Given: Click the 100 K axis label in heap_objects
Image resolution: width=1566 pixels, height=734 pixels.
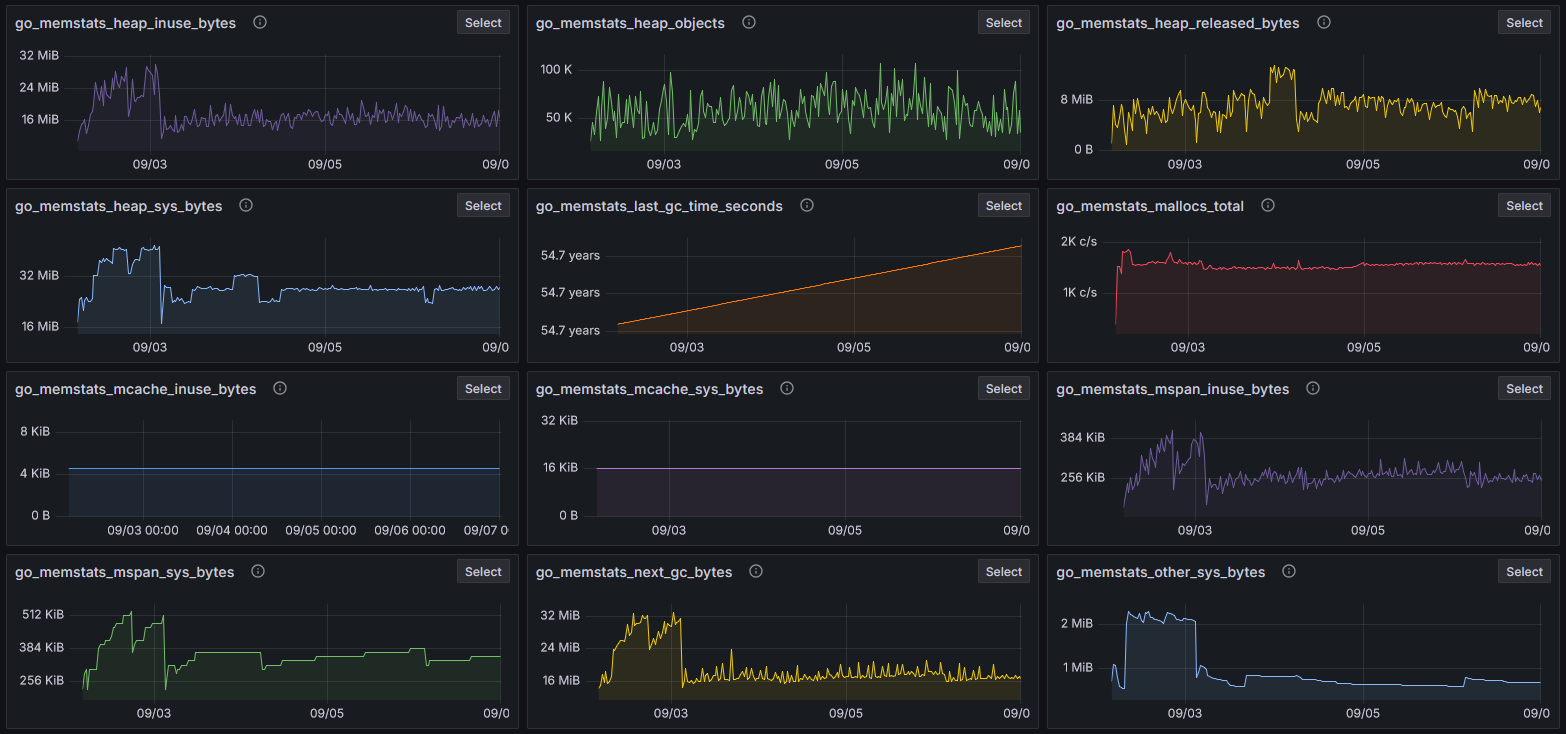Looking at the screenshot, I should pos(556,69).
